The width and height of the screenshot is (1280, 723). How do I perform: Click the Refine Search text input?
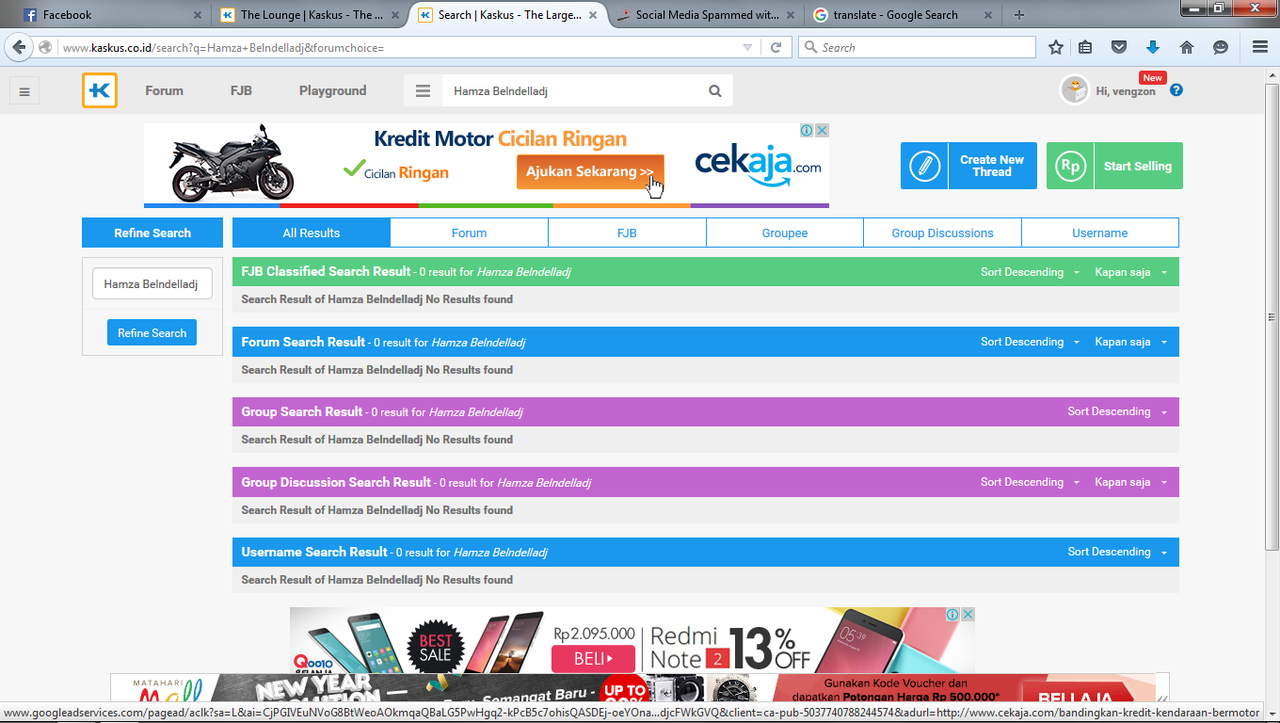pos(152,284)
